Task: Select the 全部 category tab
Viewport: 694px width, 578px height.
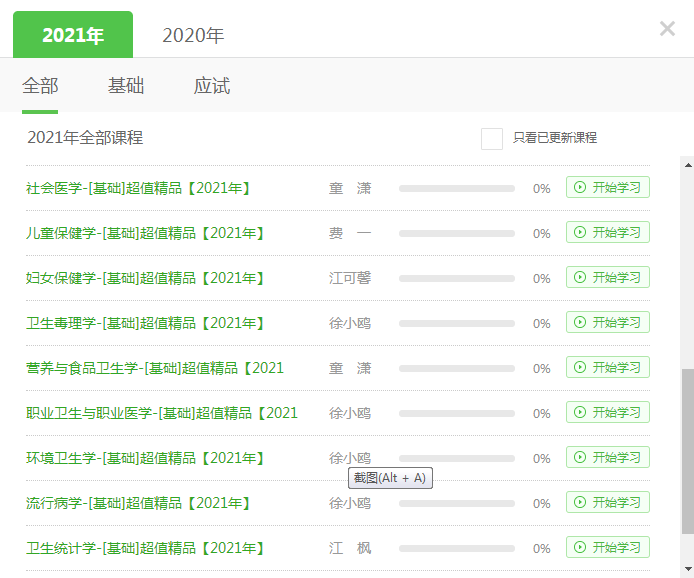Action: click(x=40, y=86)
